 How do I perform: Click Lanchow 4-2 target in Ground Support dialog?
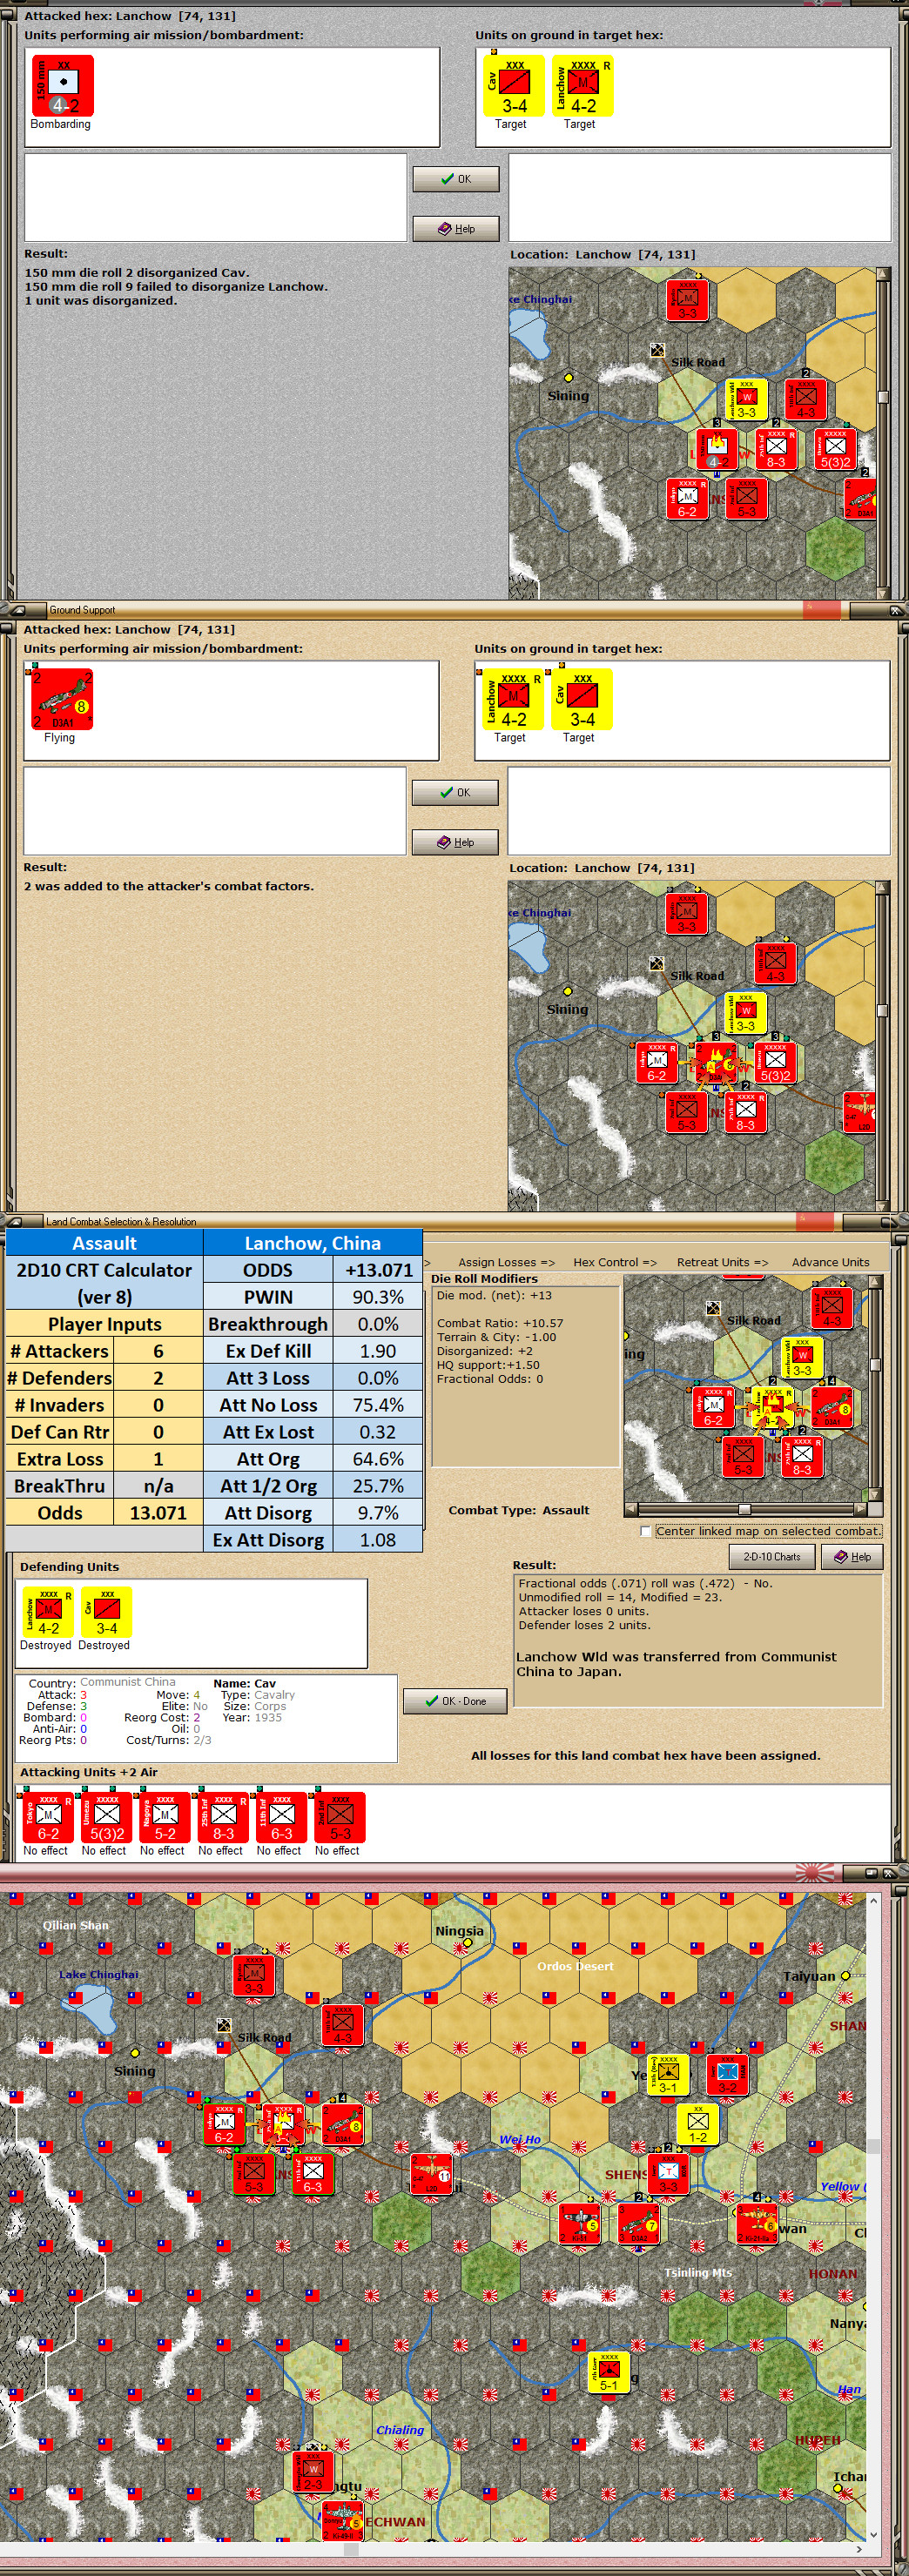tap(513, 699)
